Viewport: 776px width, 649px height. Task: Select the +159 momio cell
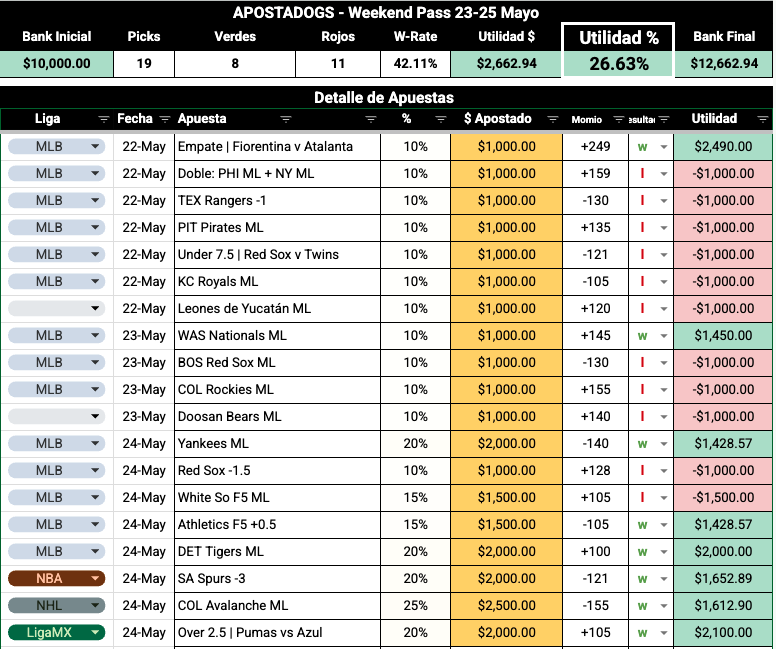tap(595, 174)
